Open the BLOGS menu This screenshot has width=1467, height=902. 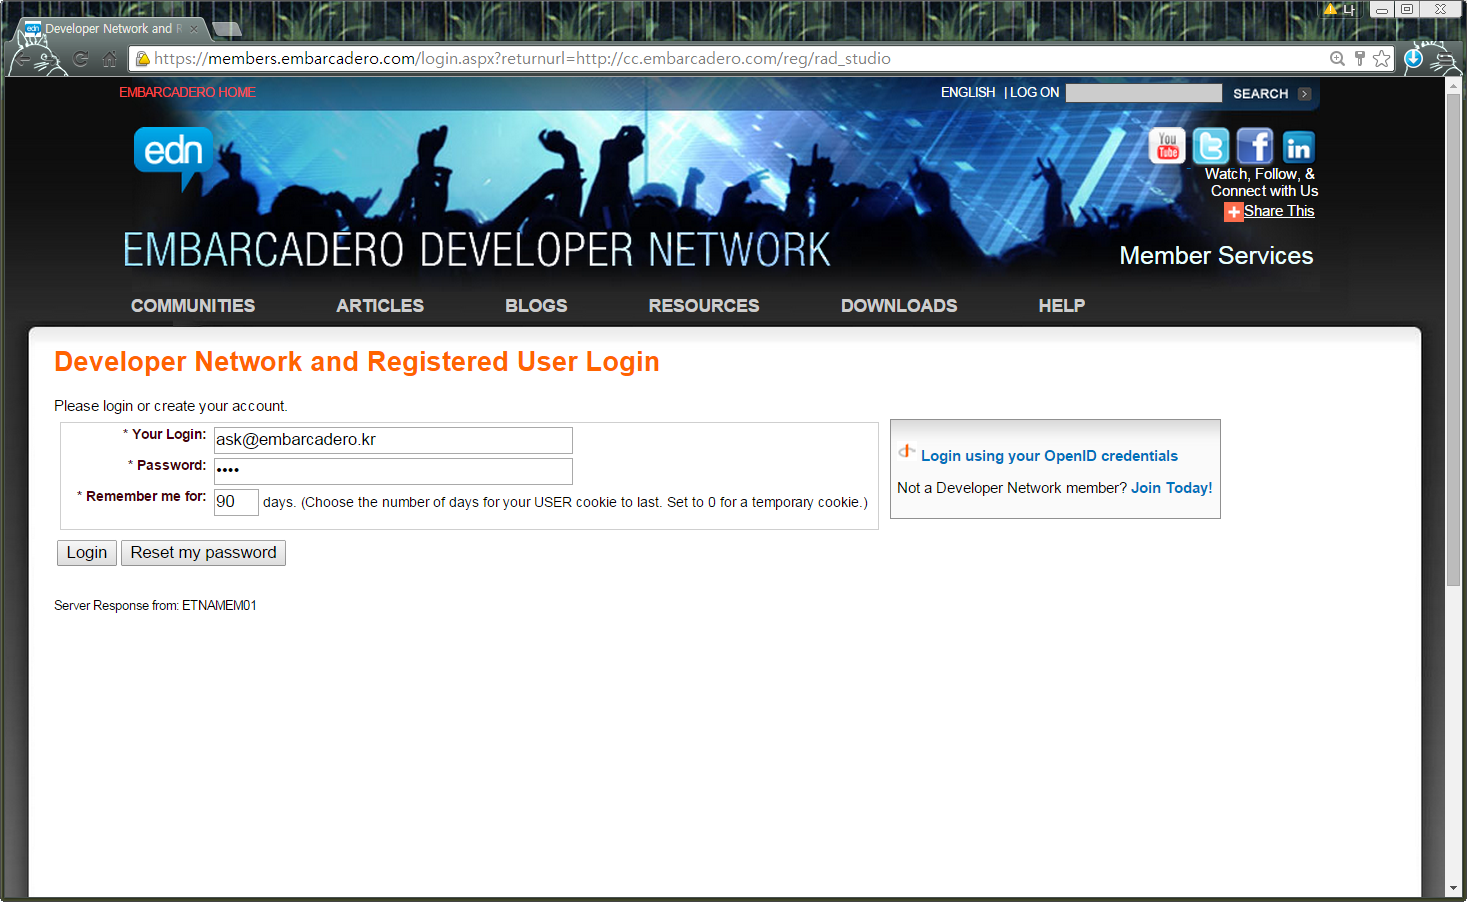click(x=536, y=306)
